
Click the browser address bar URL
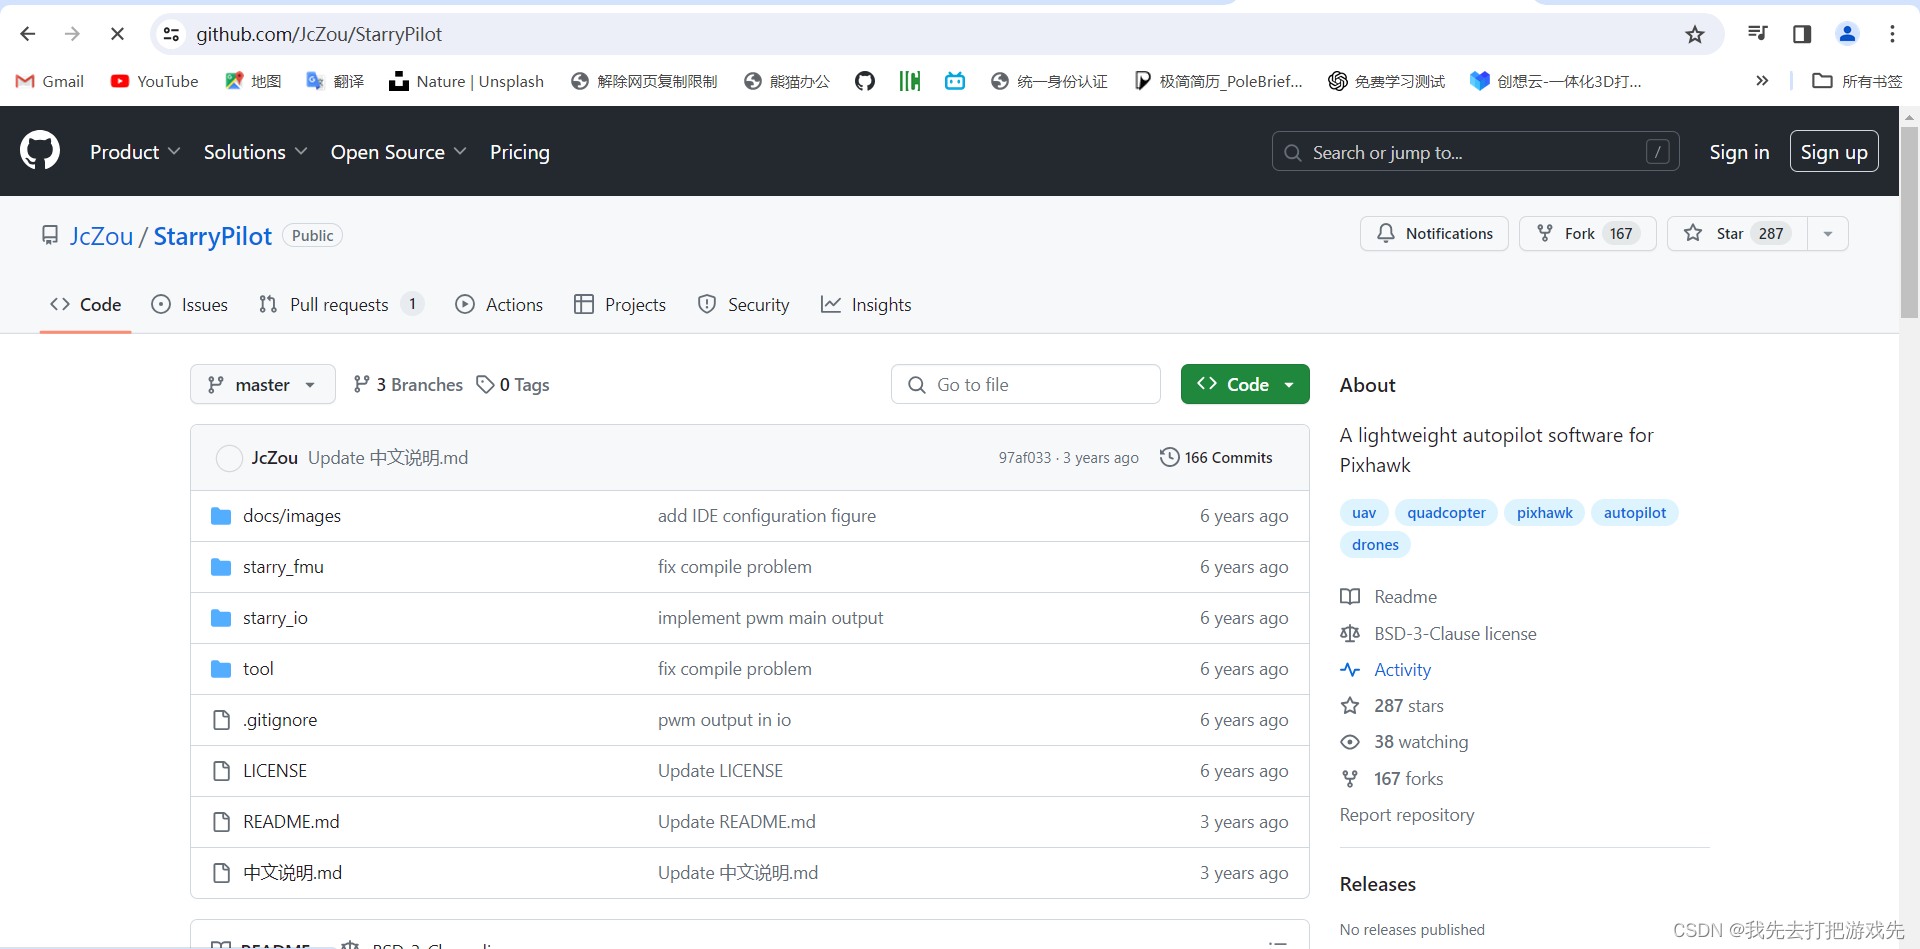[x=319, y=34]
